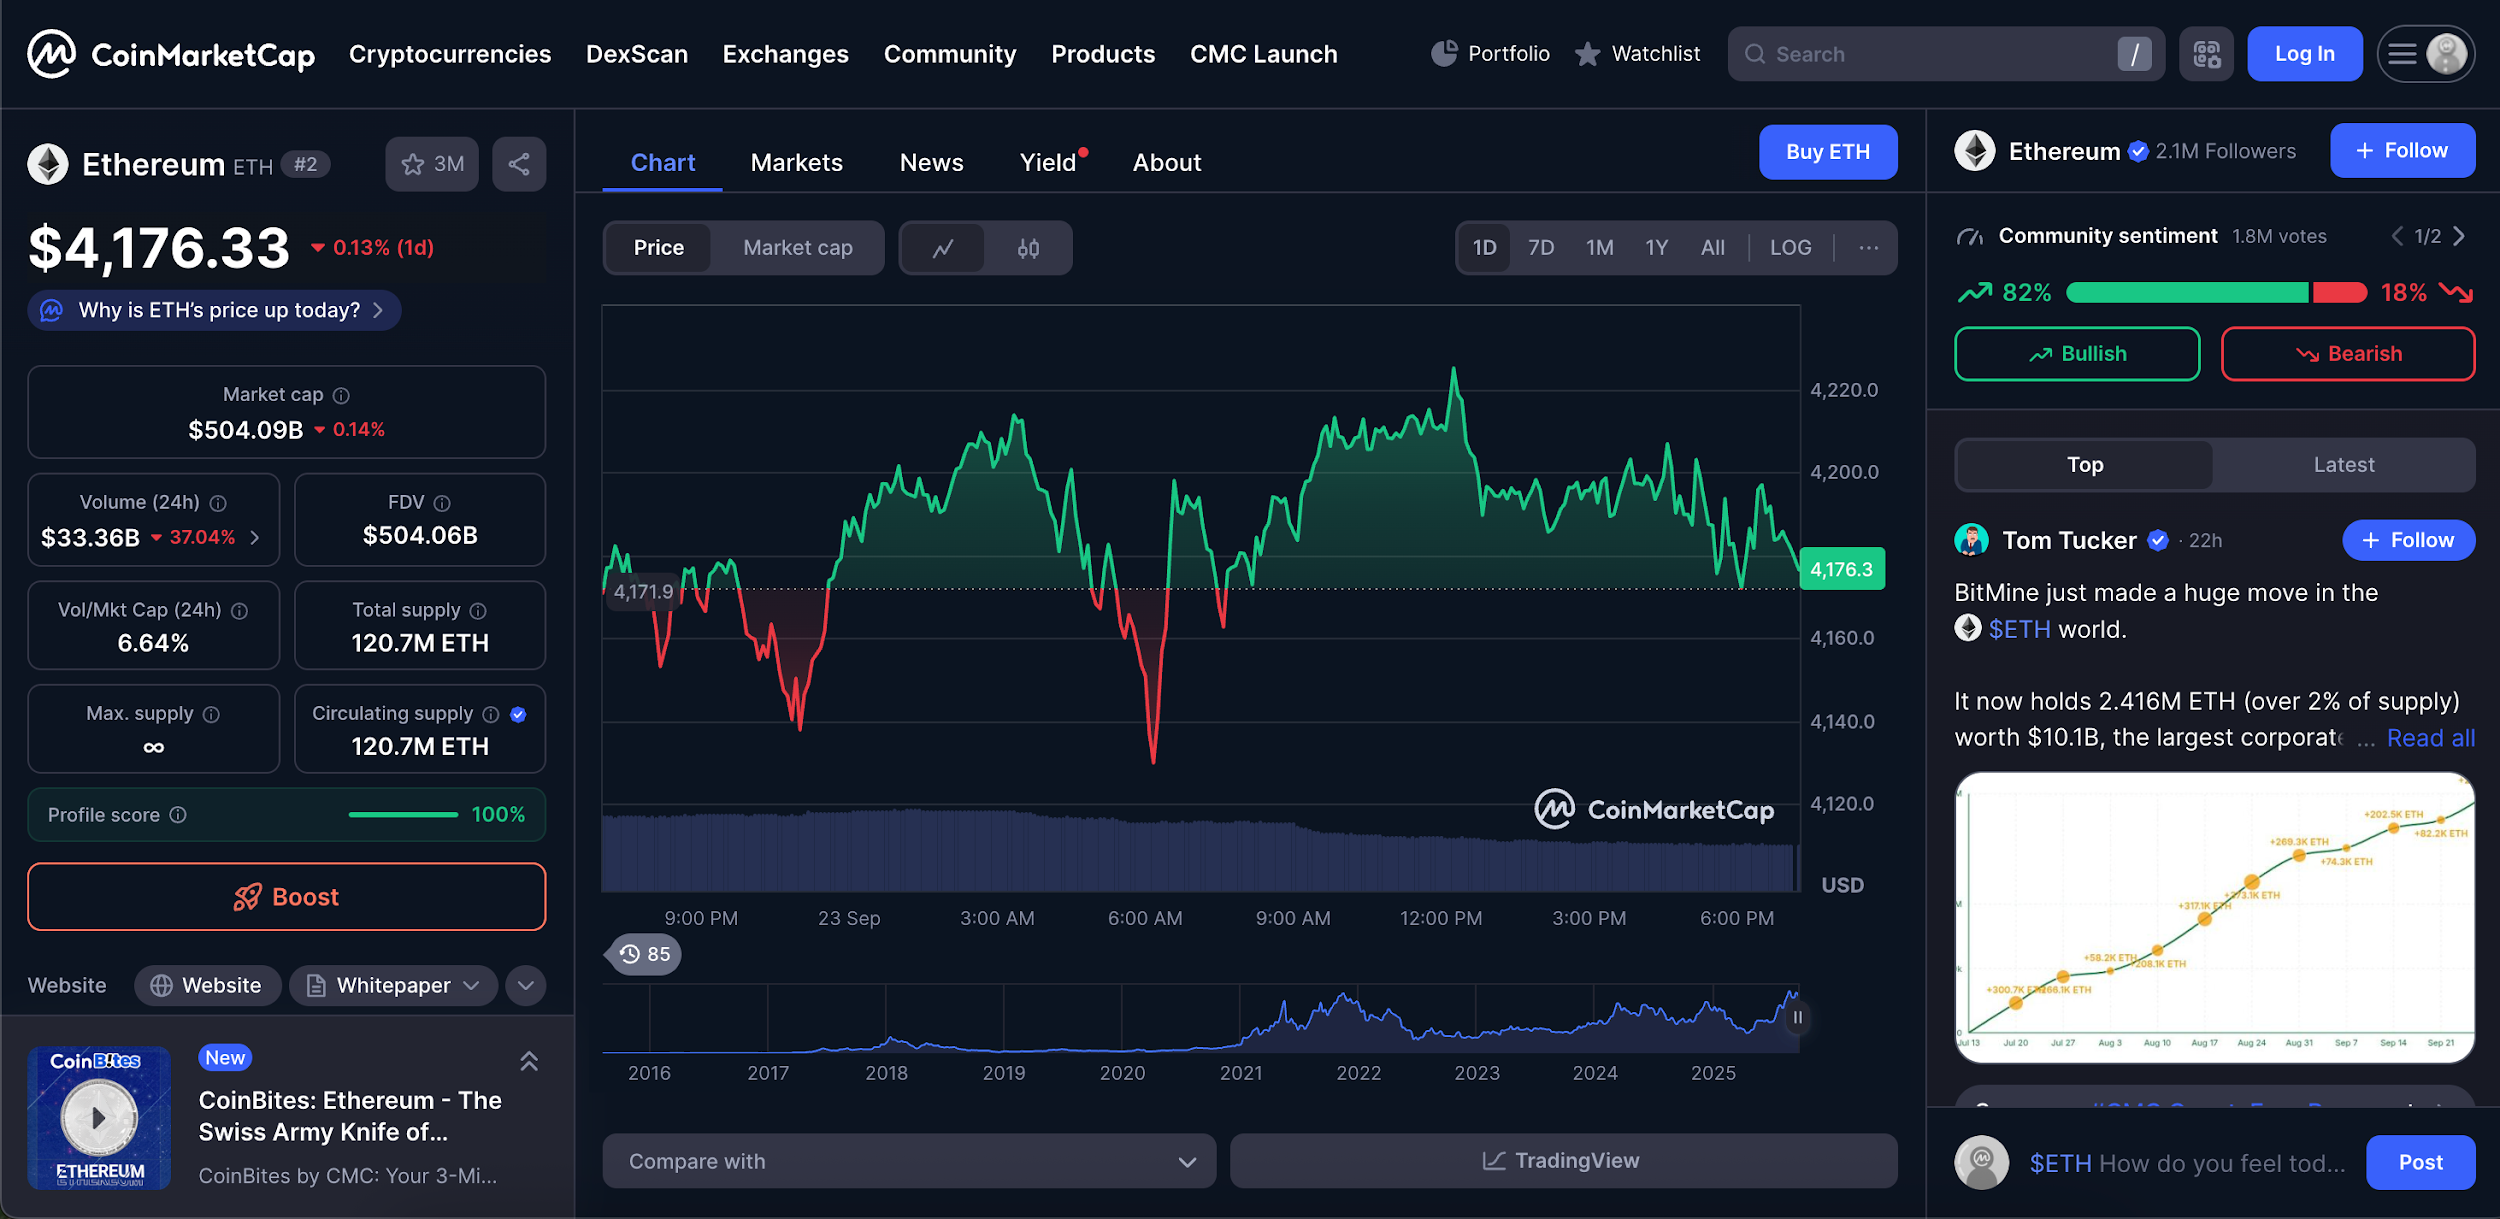2500x1219 pixels.
Task: Open the price history 85 events icon
Action: click(645, 954)
